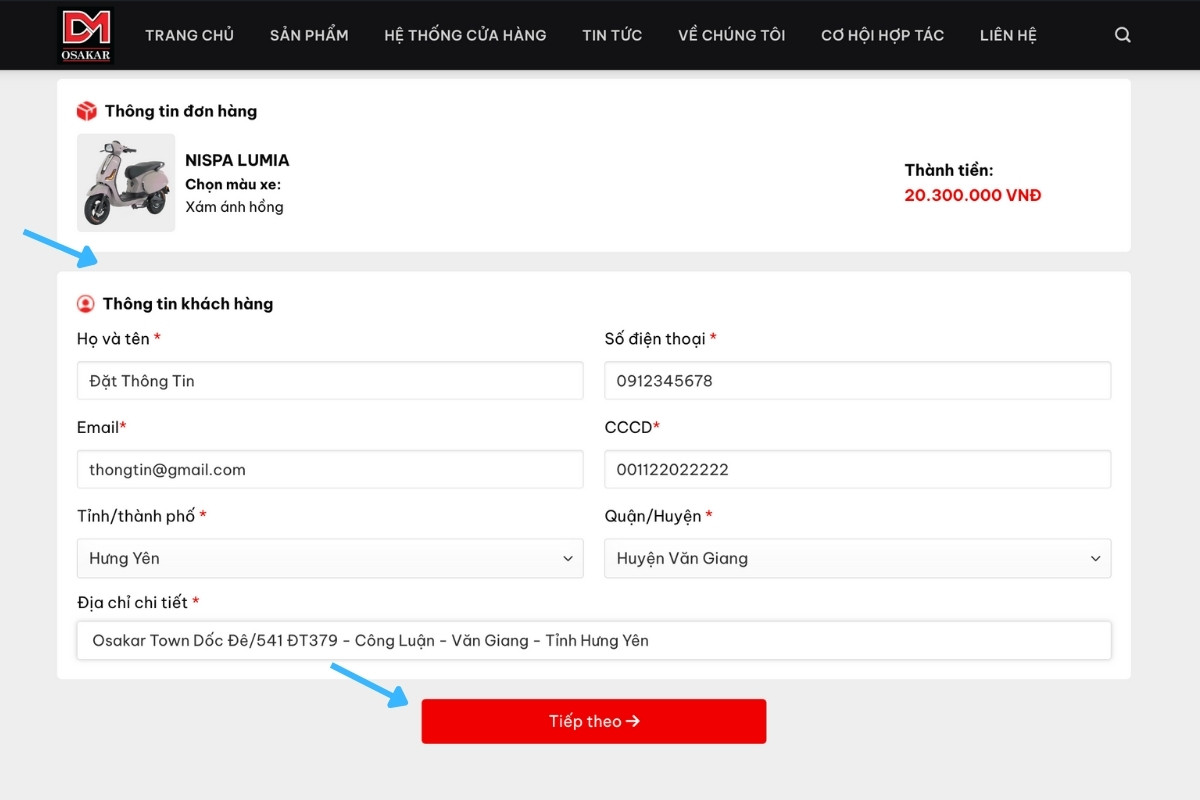Open Cơ Hội Hợp Tác menu item
The image size is (1200, 800).
882,35
